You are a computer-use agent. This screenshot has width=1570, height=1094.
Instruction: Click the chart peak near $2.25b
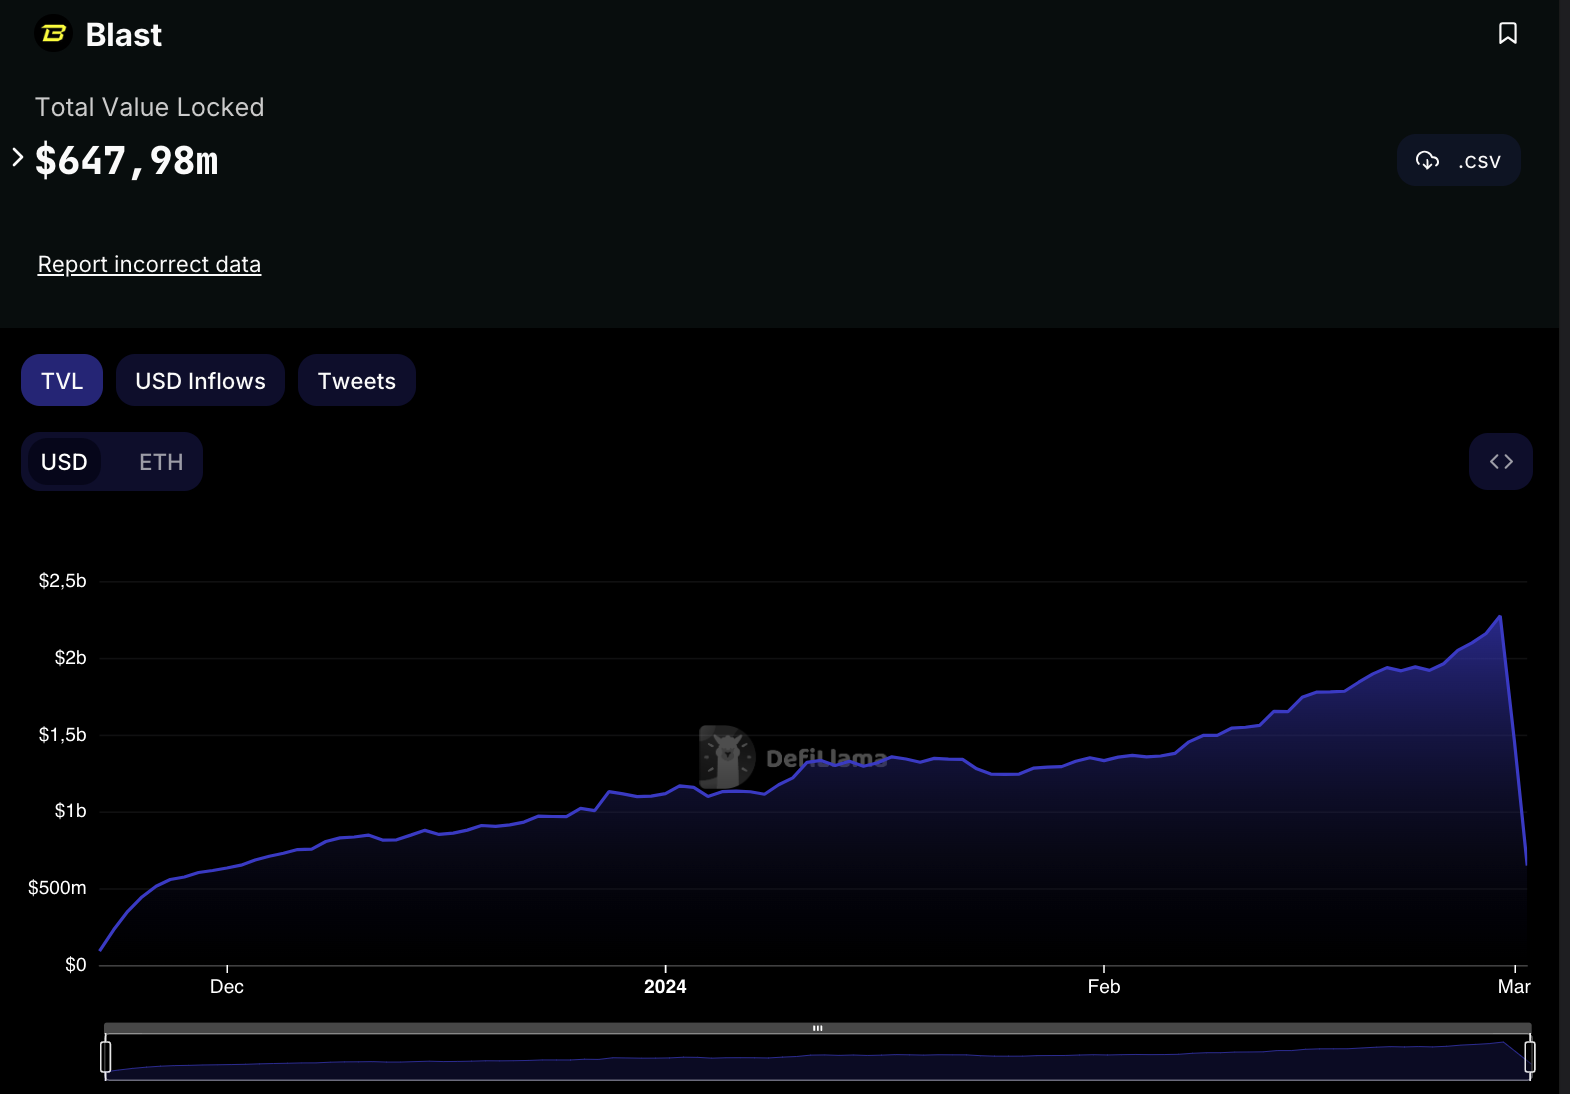point(1500,617)
